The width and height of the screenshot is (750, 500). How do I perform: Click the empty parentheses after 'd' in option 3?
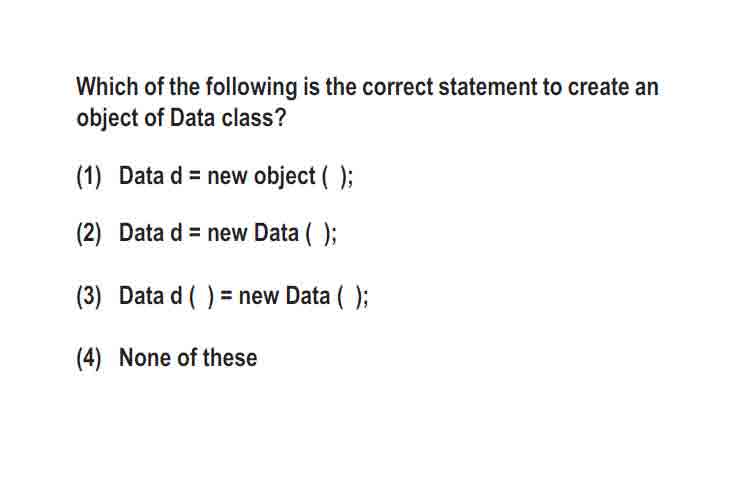point(201,297)
